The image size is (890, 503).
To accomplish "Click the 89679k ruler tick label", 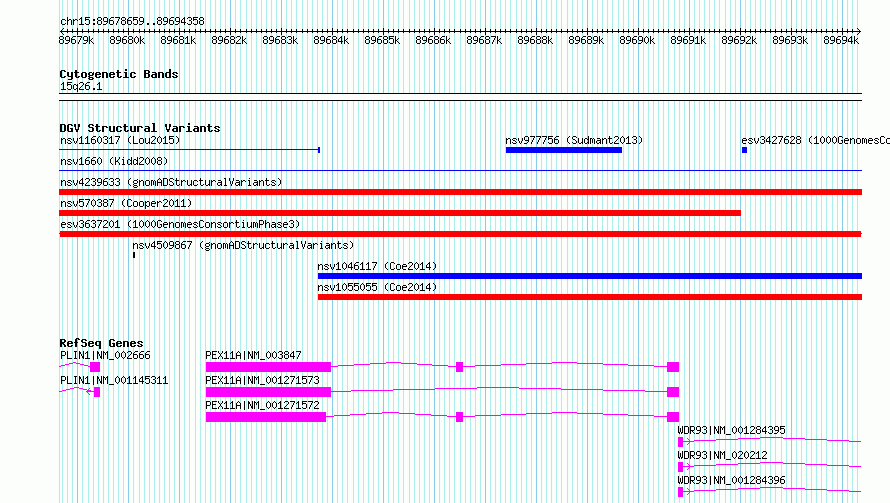I will coord(76,40).
